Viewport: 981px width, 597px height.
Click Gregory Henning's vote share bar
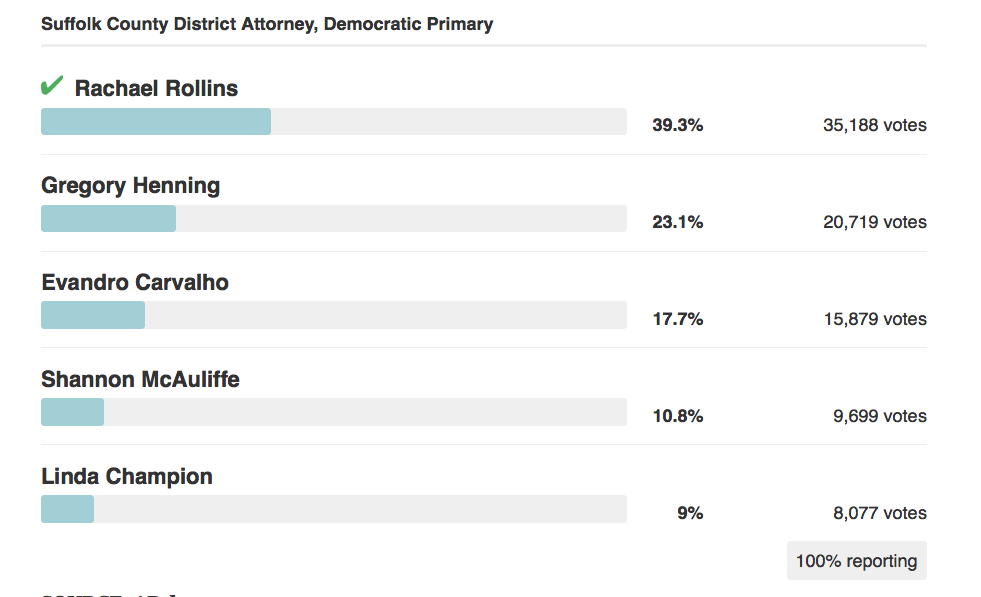(x=109, y=218)
